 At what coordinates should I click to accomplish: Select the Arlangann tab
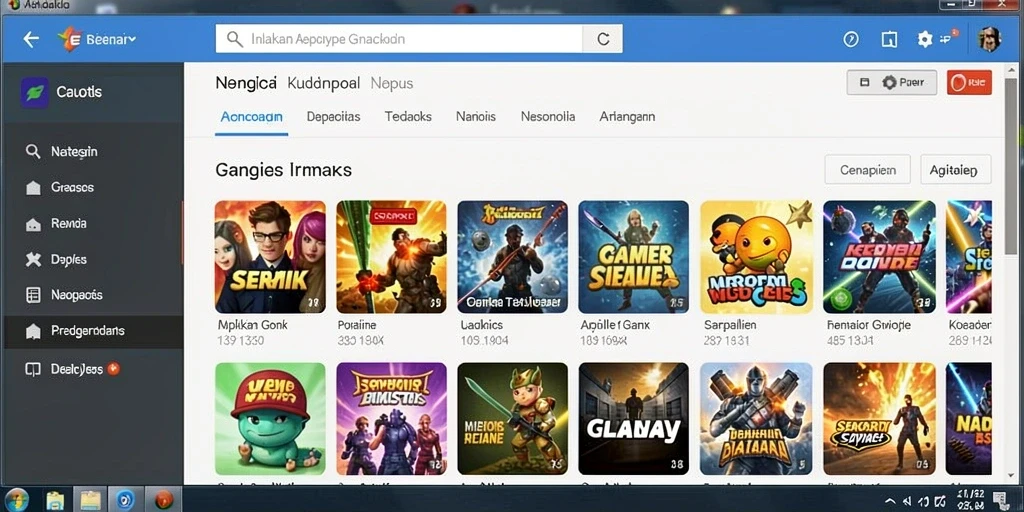[627, 117]
